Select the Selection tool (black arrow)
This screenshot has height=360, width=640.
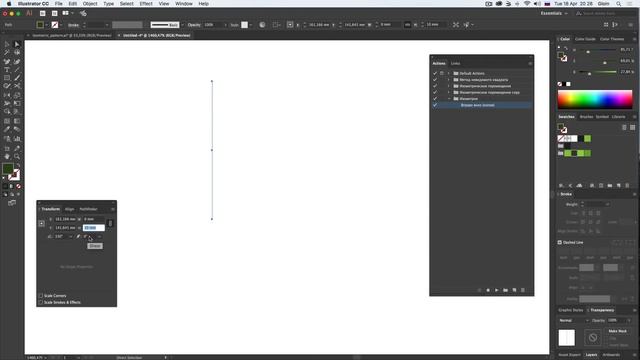(x=7, y=44)
